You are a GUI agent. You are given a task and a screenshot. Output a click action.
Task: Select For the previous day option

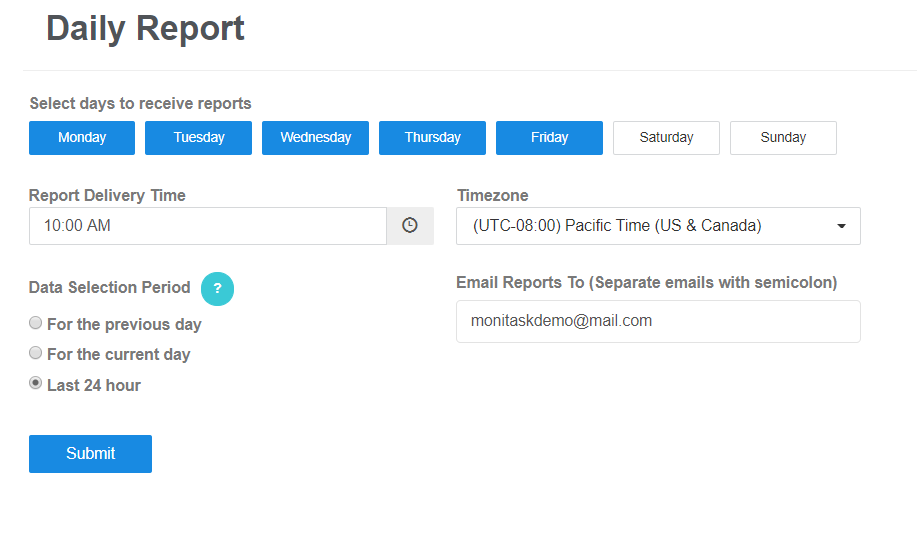pyautogui.click(x=36, y=323)
